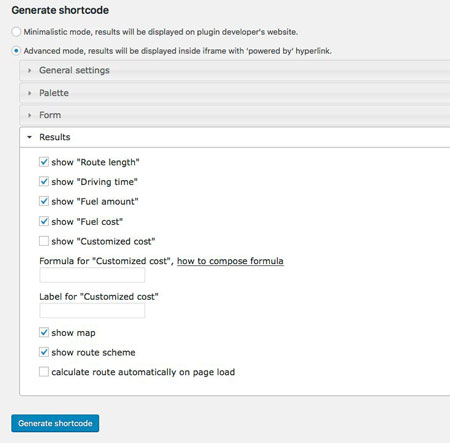Select the Minimalistic mode radio button
This screenshot has width=450, height=443.
(x=16, y=32)
